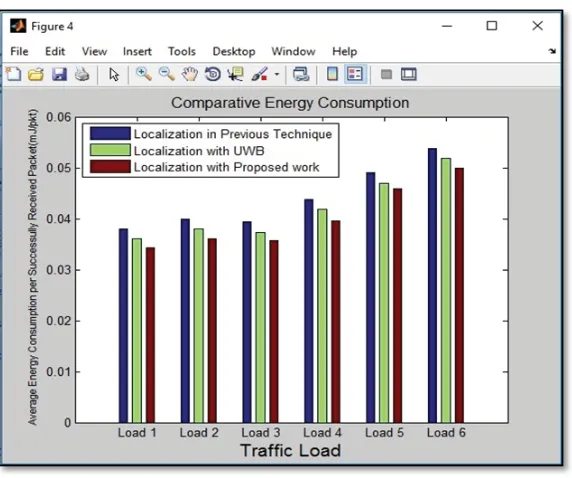572x478 pixels.
Task: Click the Hide Plot Tools button
Action: (x=386, y=74)
